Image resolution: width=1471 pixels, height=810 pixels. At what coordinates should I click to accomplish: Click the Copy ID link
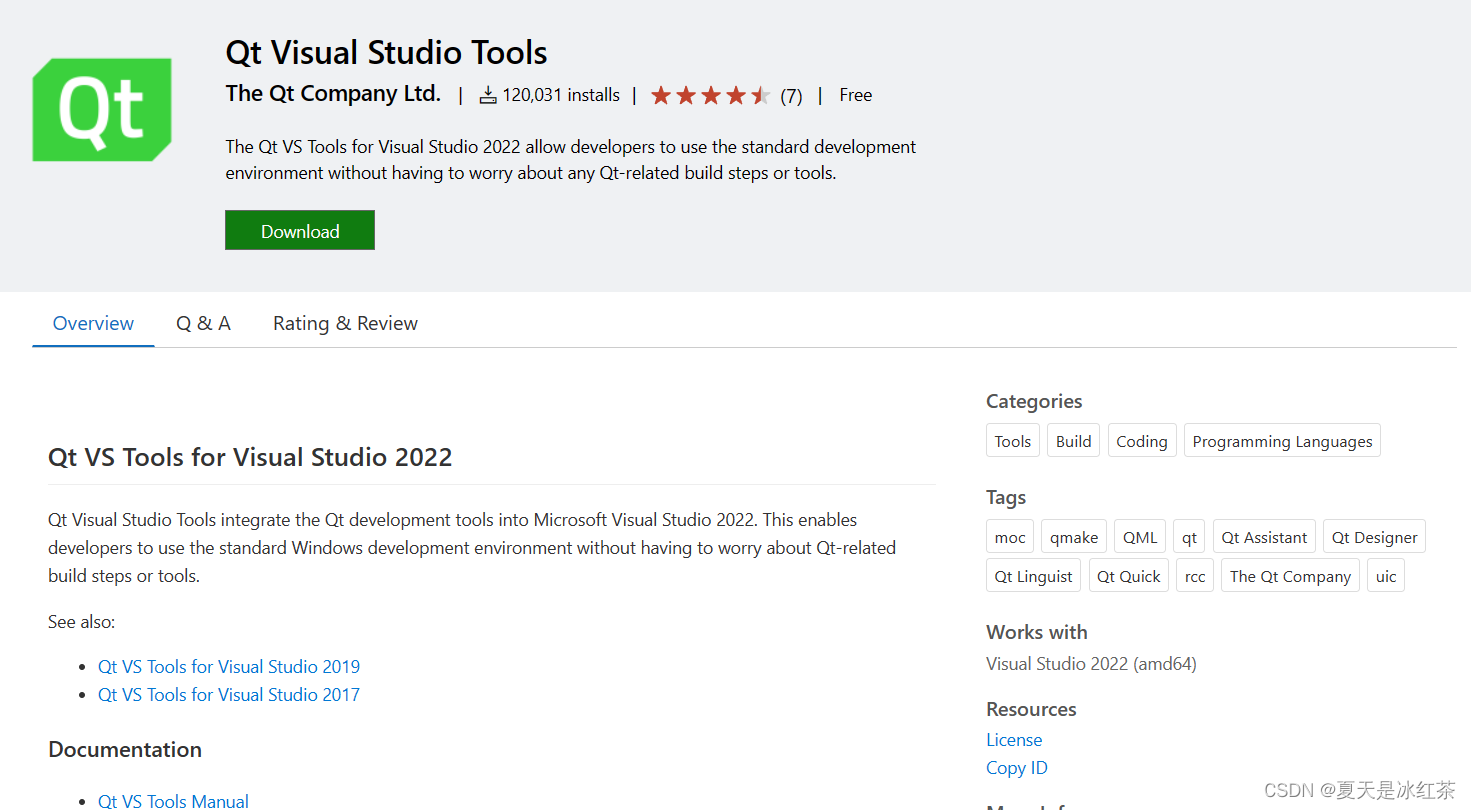tap(1017, 768)
